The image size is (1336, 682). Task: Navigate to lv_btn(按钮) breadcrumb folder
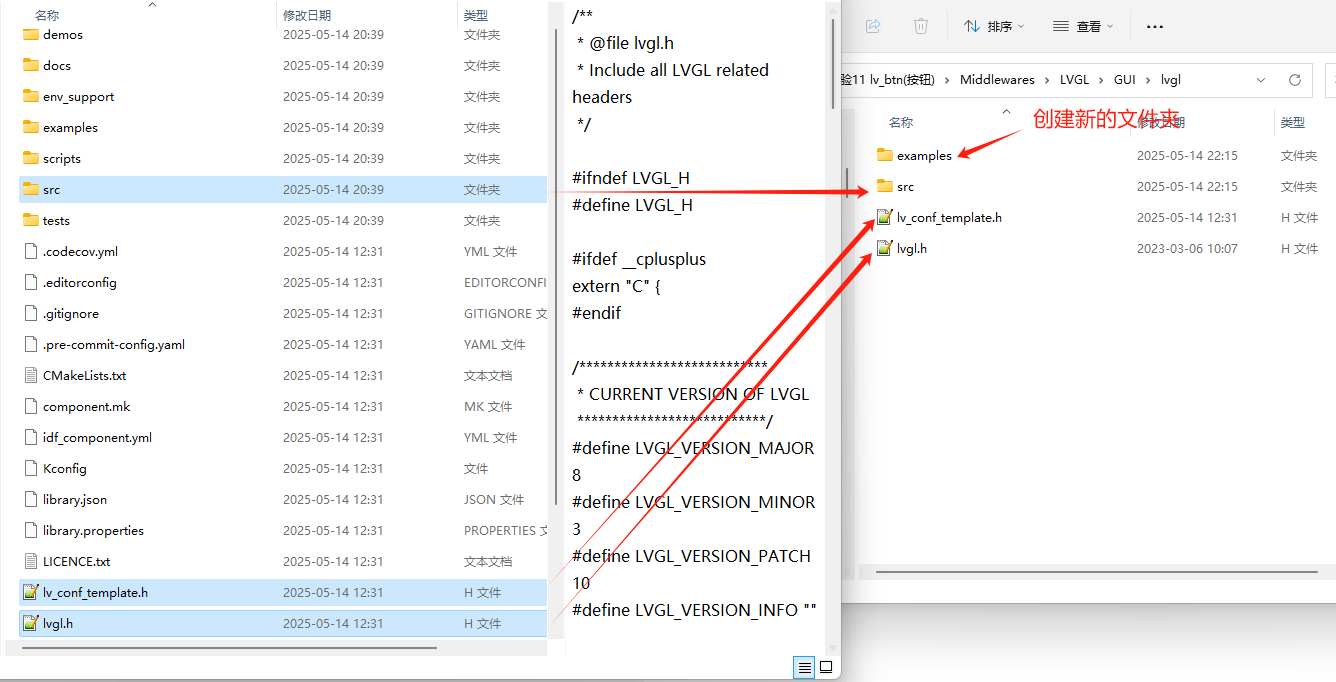coord(887,80)
